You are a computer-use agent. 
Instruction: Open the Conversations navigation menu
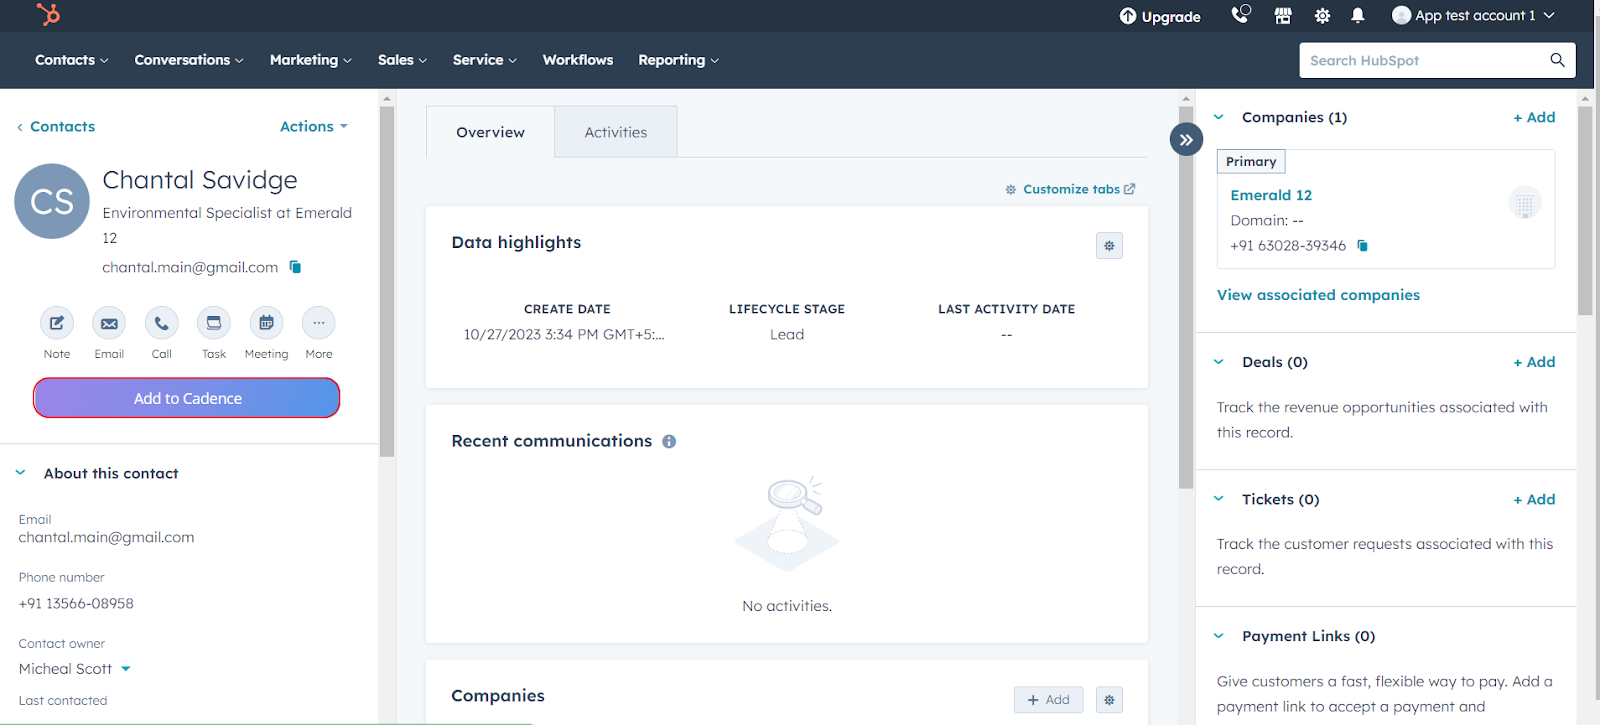(189, 60)
